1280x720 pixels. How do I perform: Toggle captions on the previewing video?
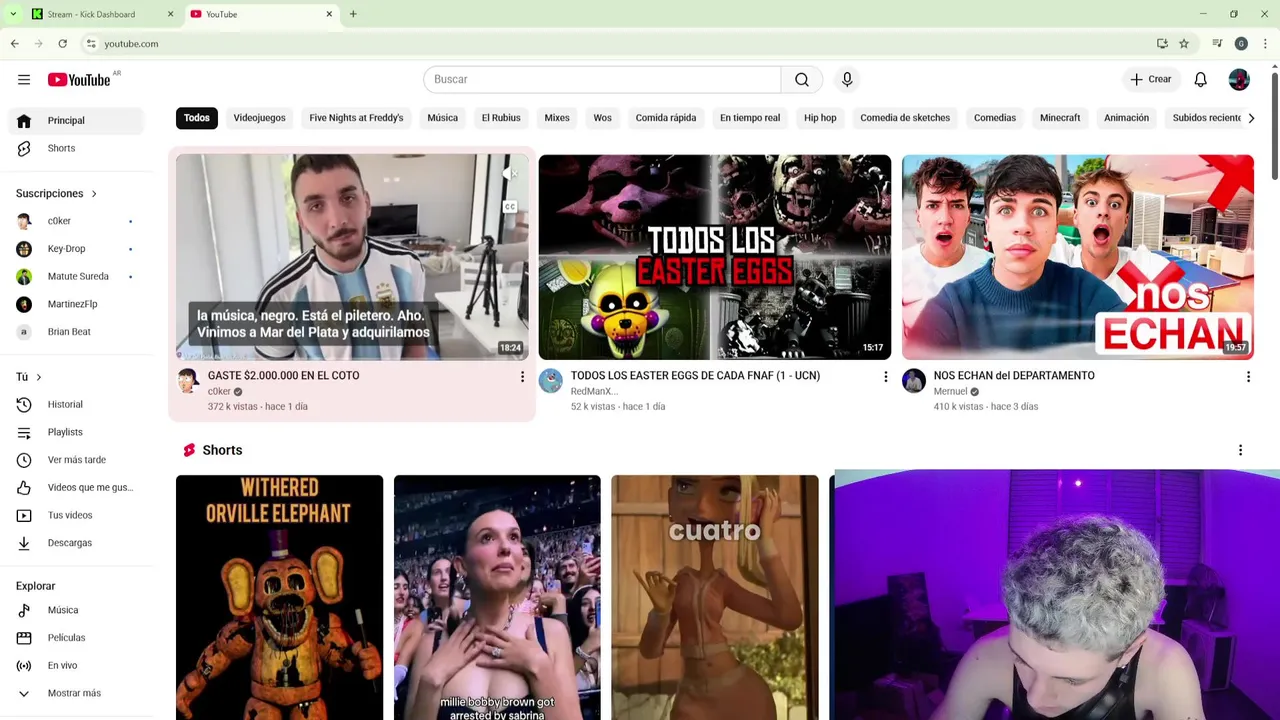pos(510,207)
